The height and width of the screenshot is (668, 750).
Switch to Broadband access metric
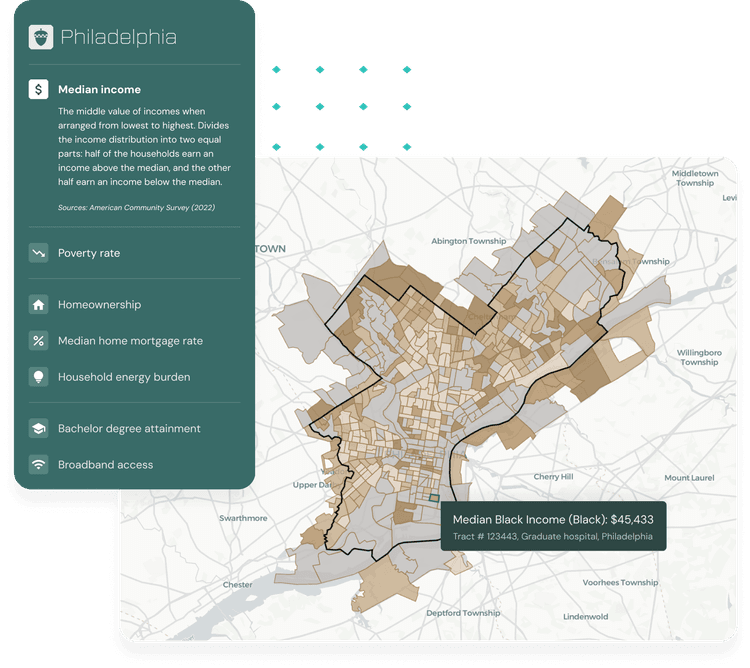coord(105,465)
